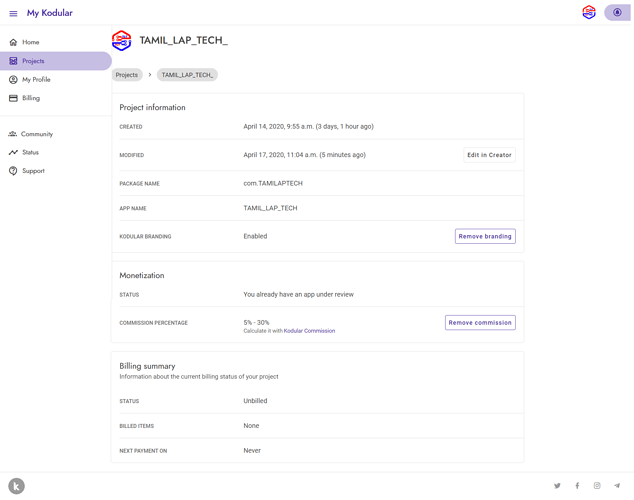Image resolution: width=634 pixels, height=500 pixels.
Task: Click the Projects breadcrumb chip
Action: 127,75
